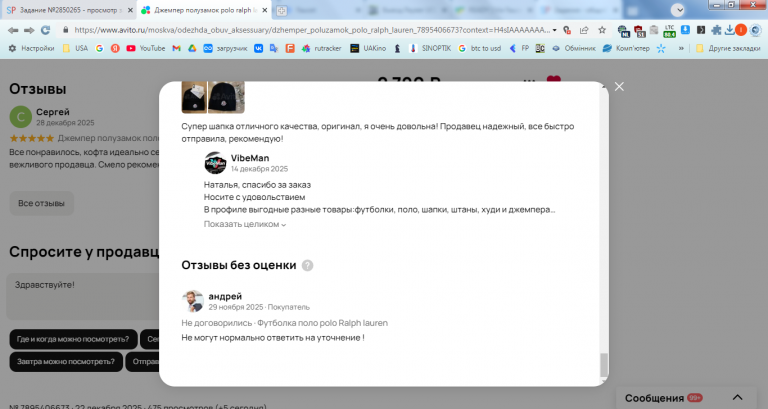Open a new tab with the plus button
The image size is (768, 409).
pyautogui.click(x=282, y=10)
